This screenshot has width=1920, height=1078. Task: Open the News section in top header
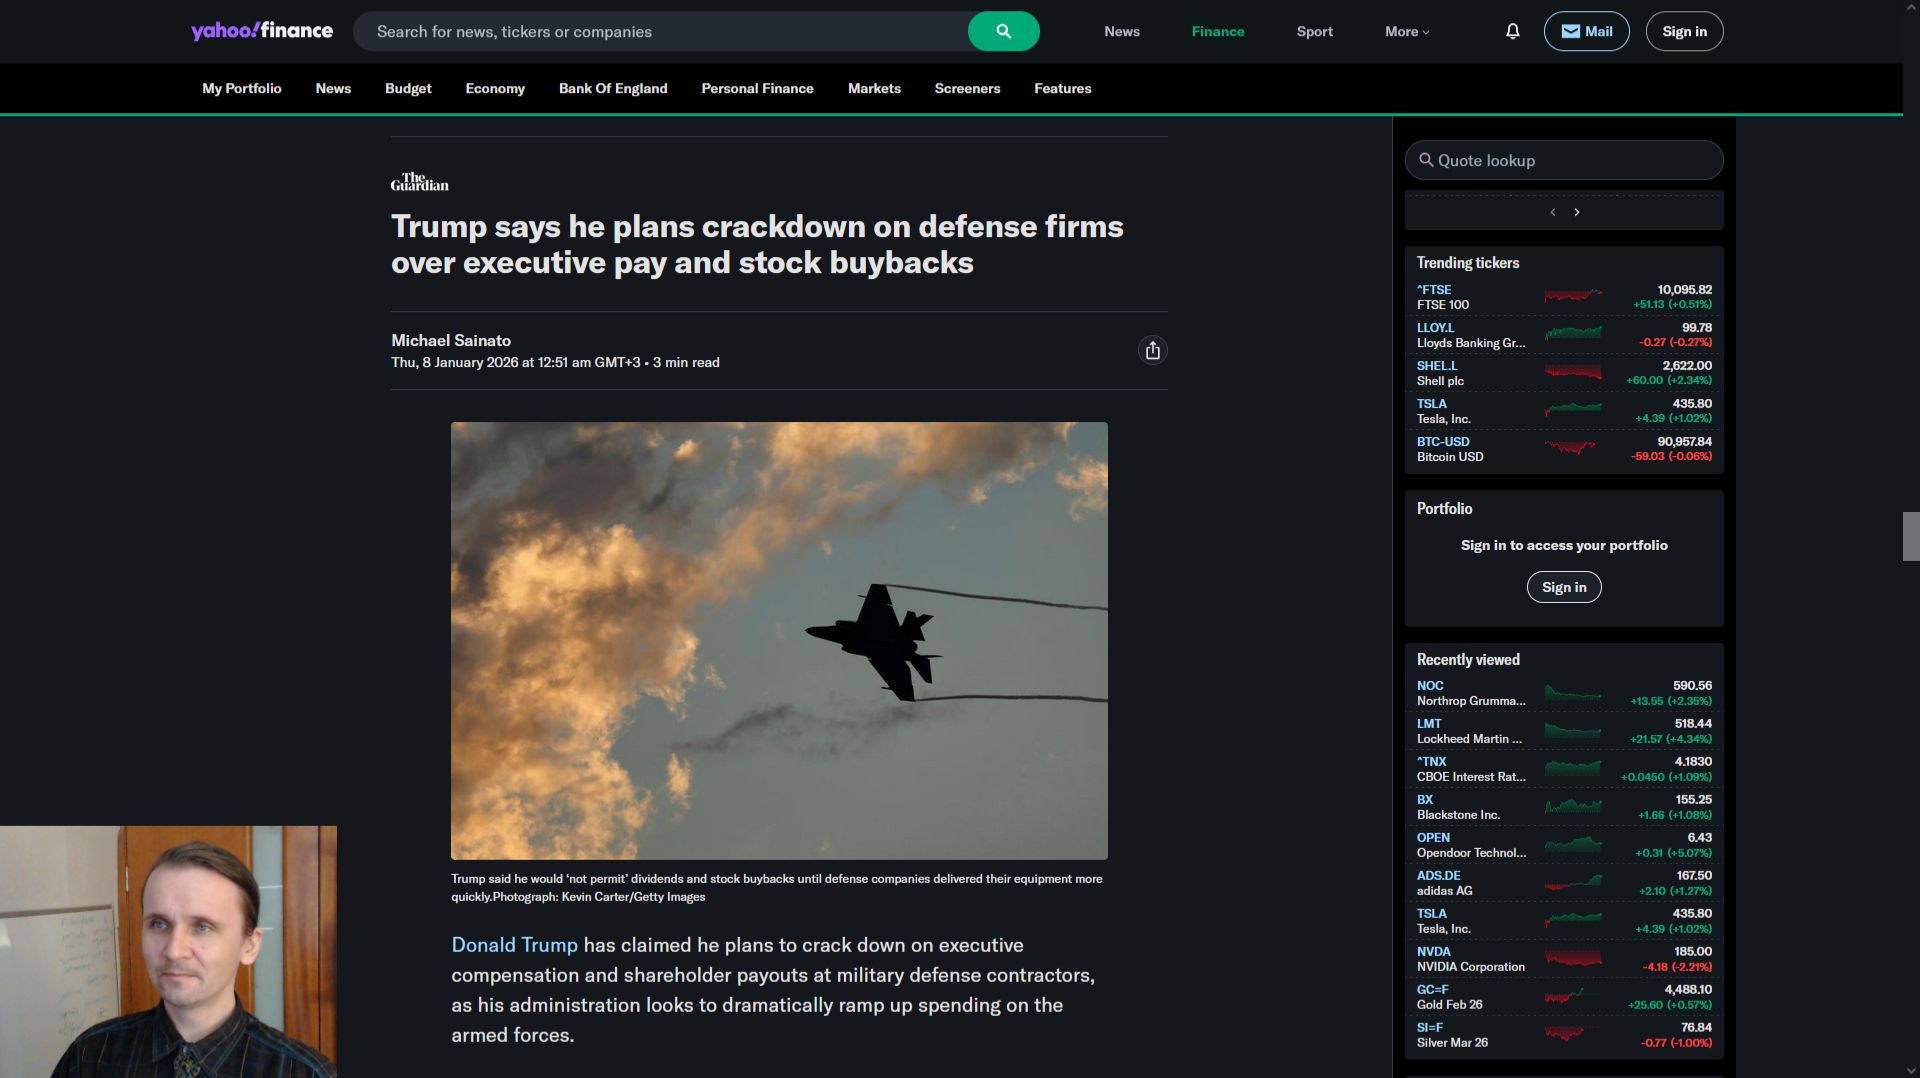[1122, 31]
